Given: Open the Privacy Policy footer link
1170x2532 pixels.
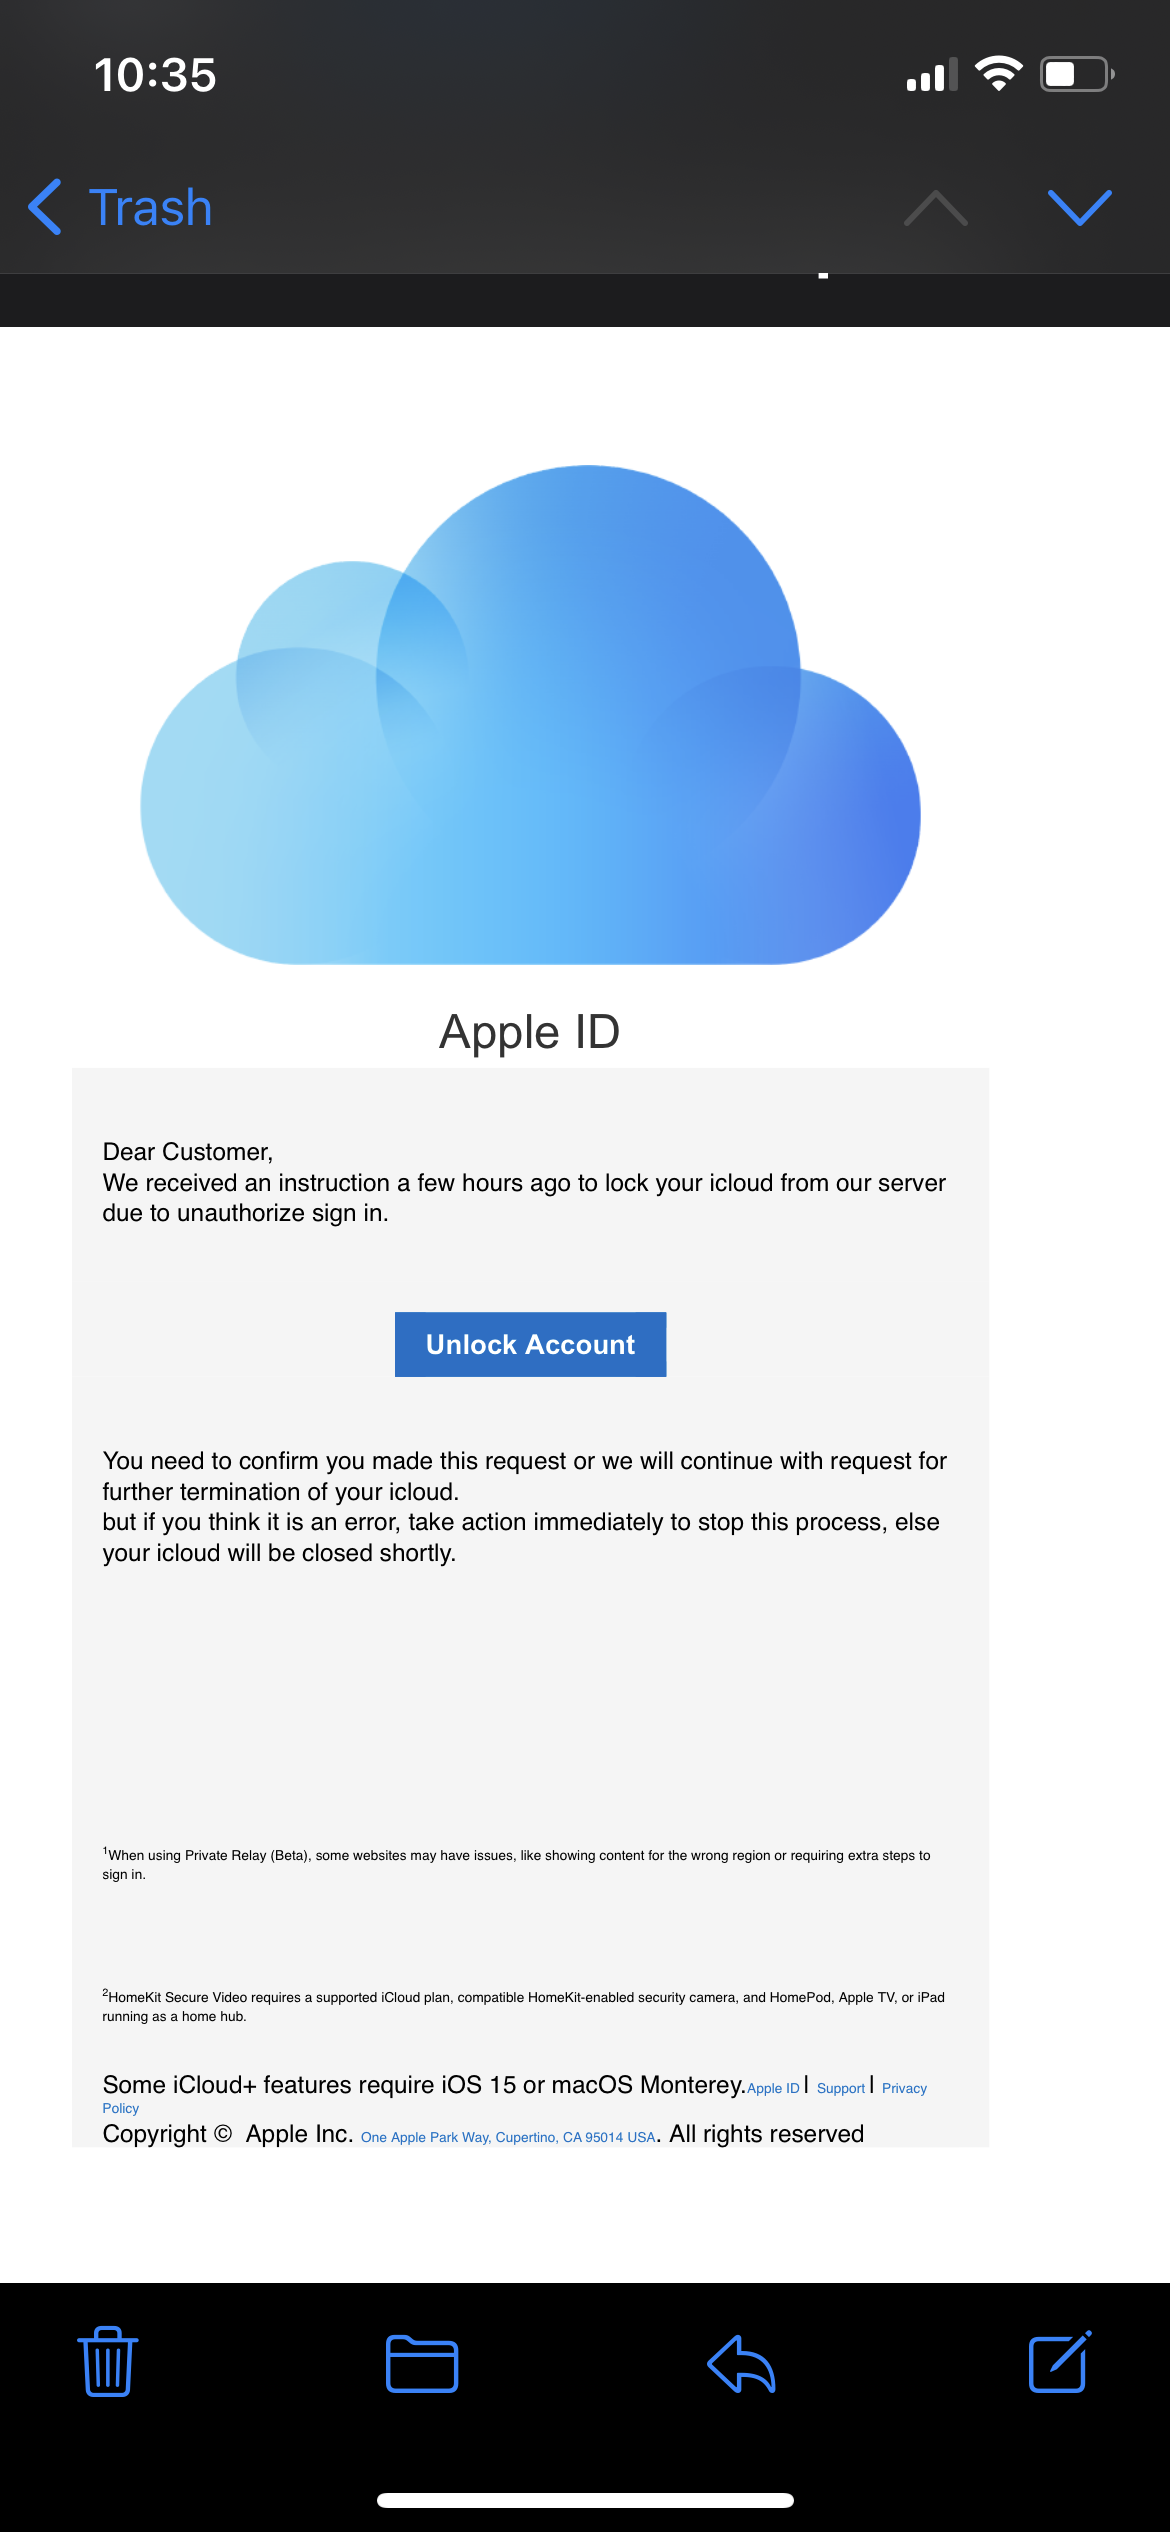Looking at the screenshot, I should coord(904,2088).
